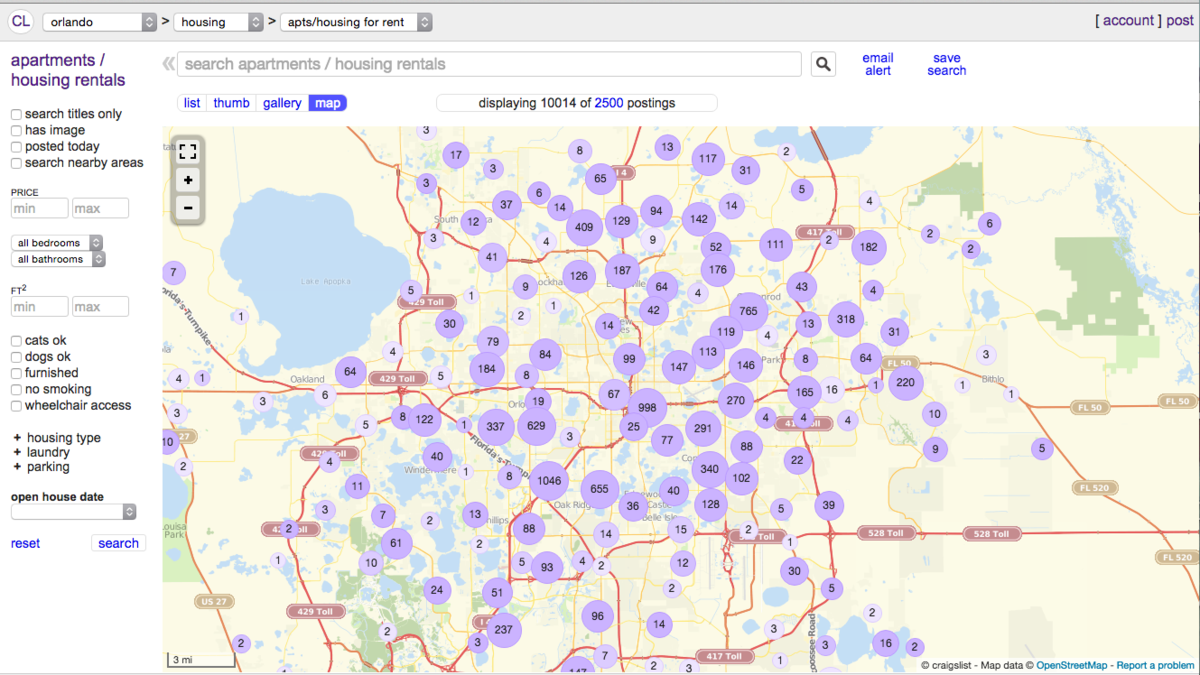1200x675 pixels.
Task: Toggle fullscreen map view icon
Action: pos(188,152)
